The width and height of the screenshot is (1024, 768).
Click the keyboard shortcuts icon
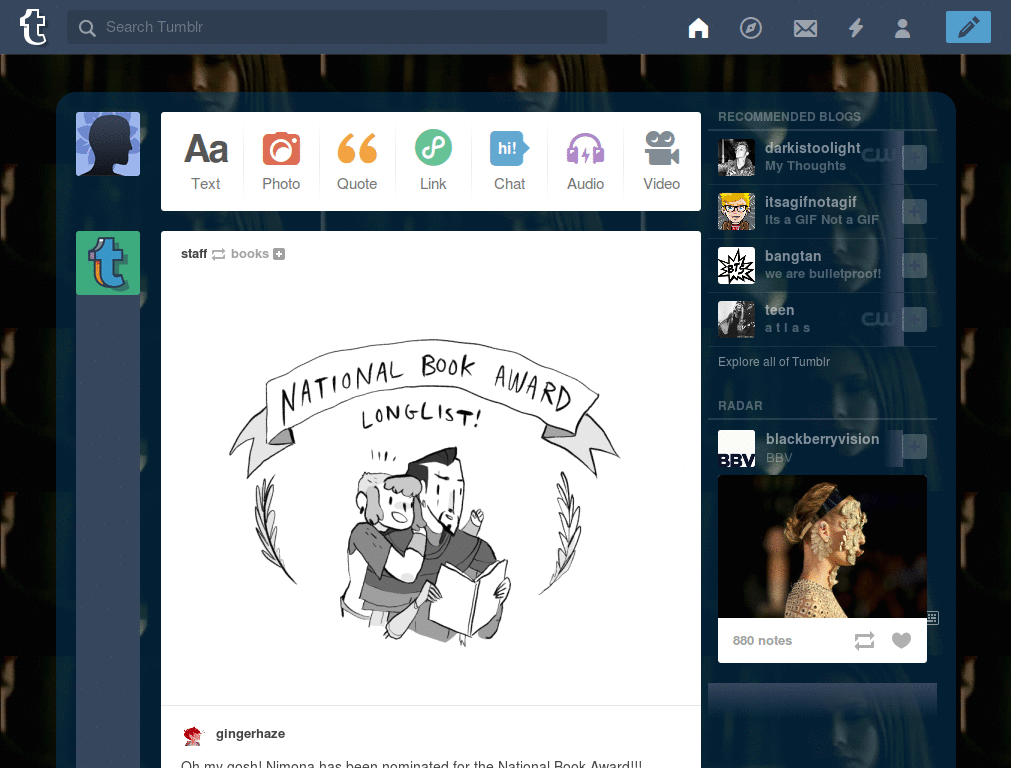point(933,617)
